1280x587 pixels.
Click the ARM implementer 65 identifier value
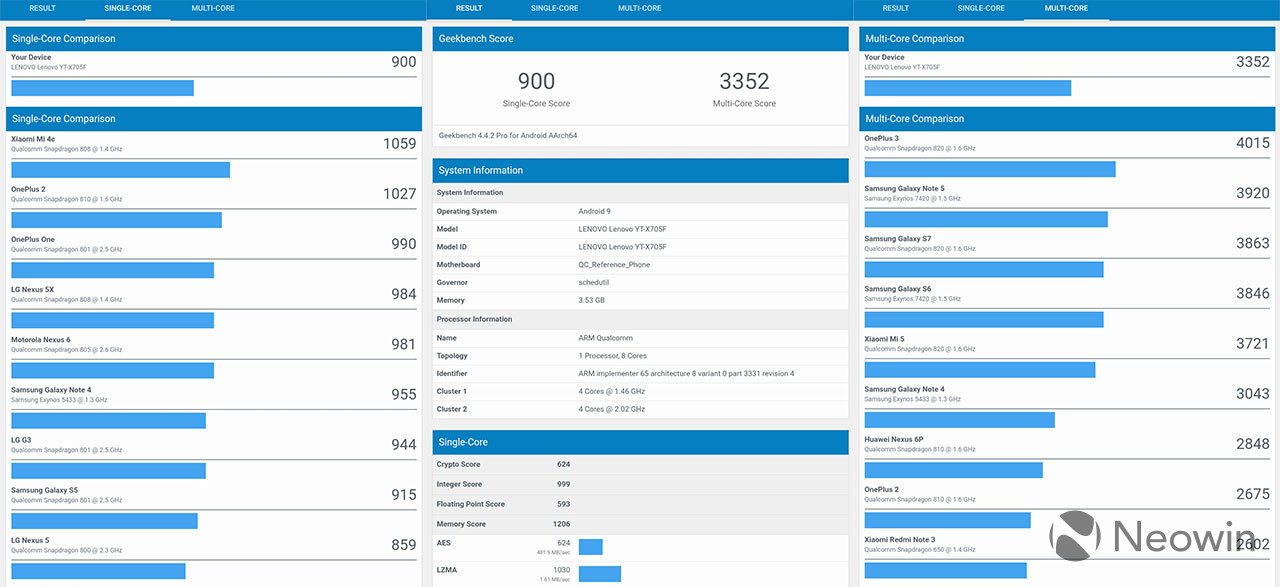[687, 374]
